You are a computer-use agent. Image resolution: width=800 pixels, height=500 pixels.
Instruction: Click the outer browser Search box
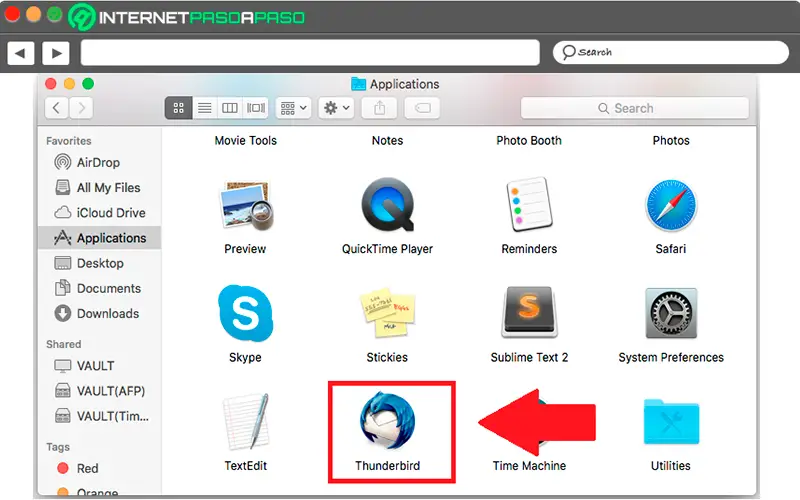click(x=671, y=53)
